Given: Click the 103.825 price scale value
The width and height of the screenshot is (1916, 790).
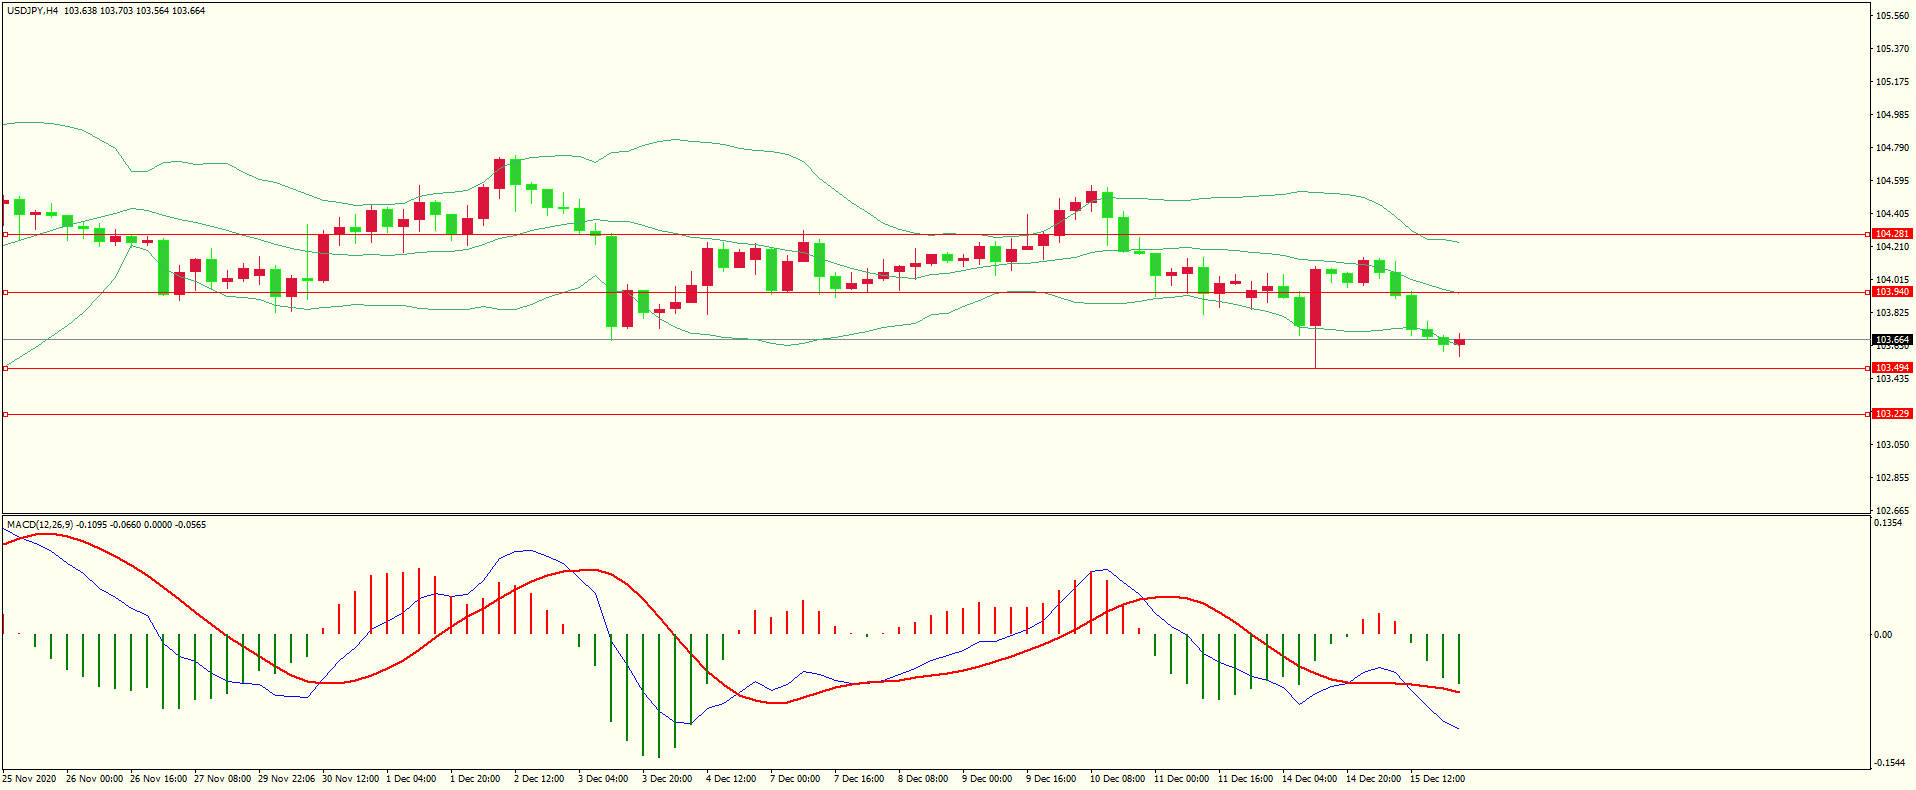Looking at the screenshot, I should coord(1892,313).
